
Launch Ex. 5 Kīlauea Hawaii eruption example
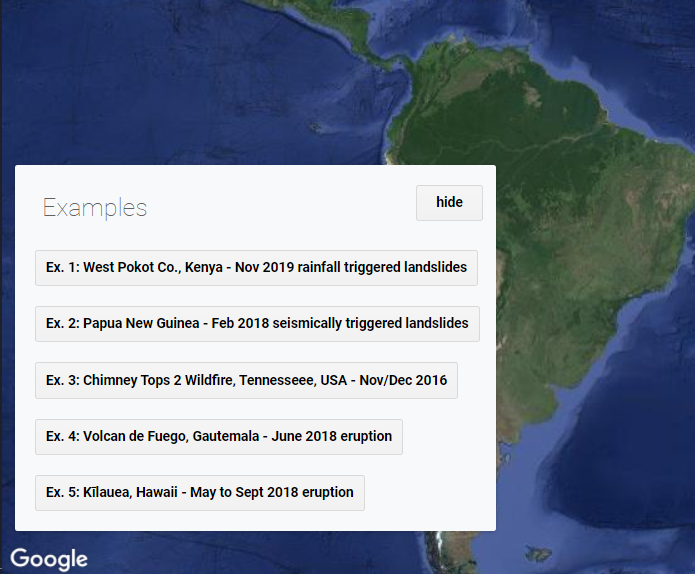199,493
